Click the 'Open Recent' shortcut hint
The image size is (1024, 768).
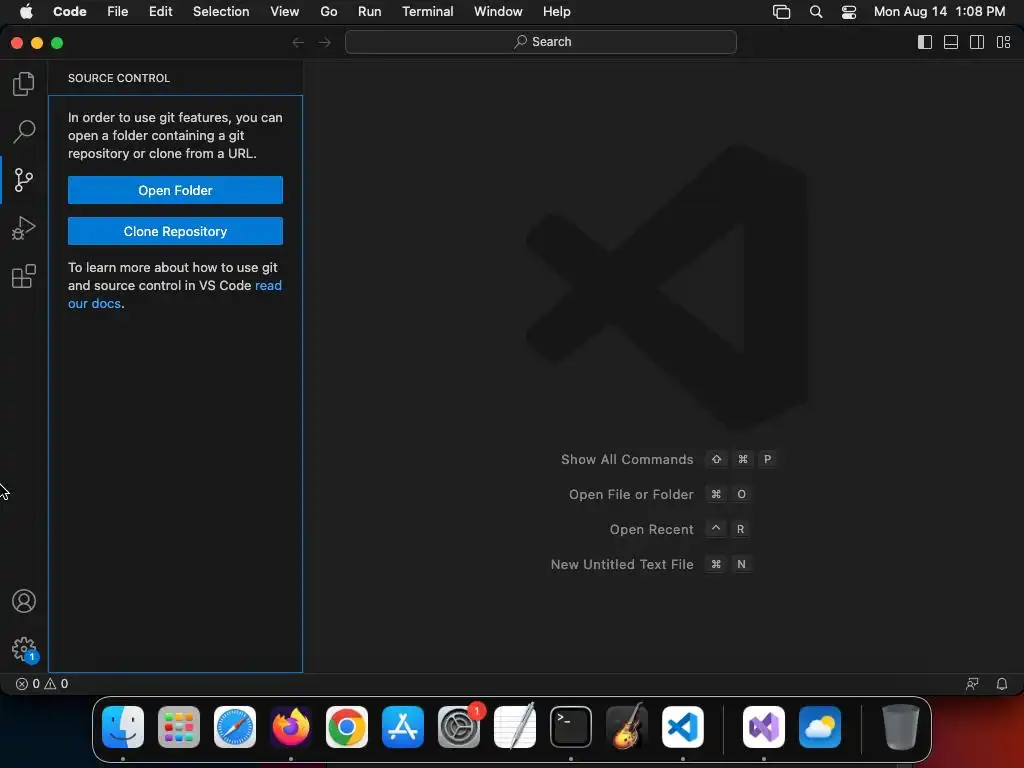tap(679, 530)
